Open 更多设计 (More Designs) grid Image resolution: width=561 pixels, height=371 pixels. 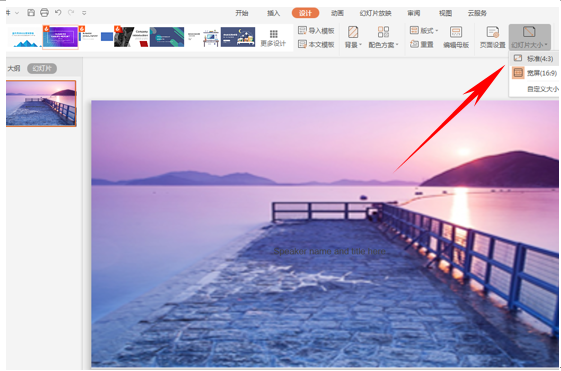(x=273, y=39)
